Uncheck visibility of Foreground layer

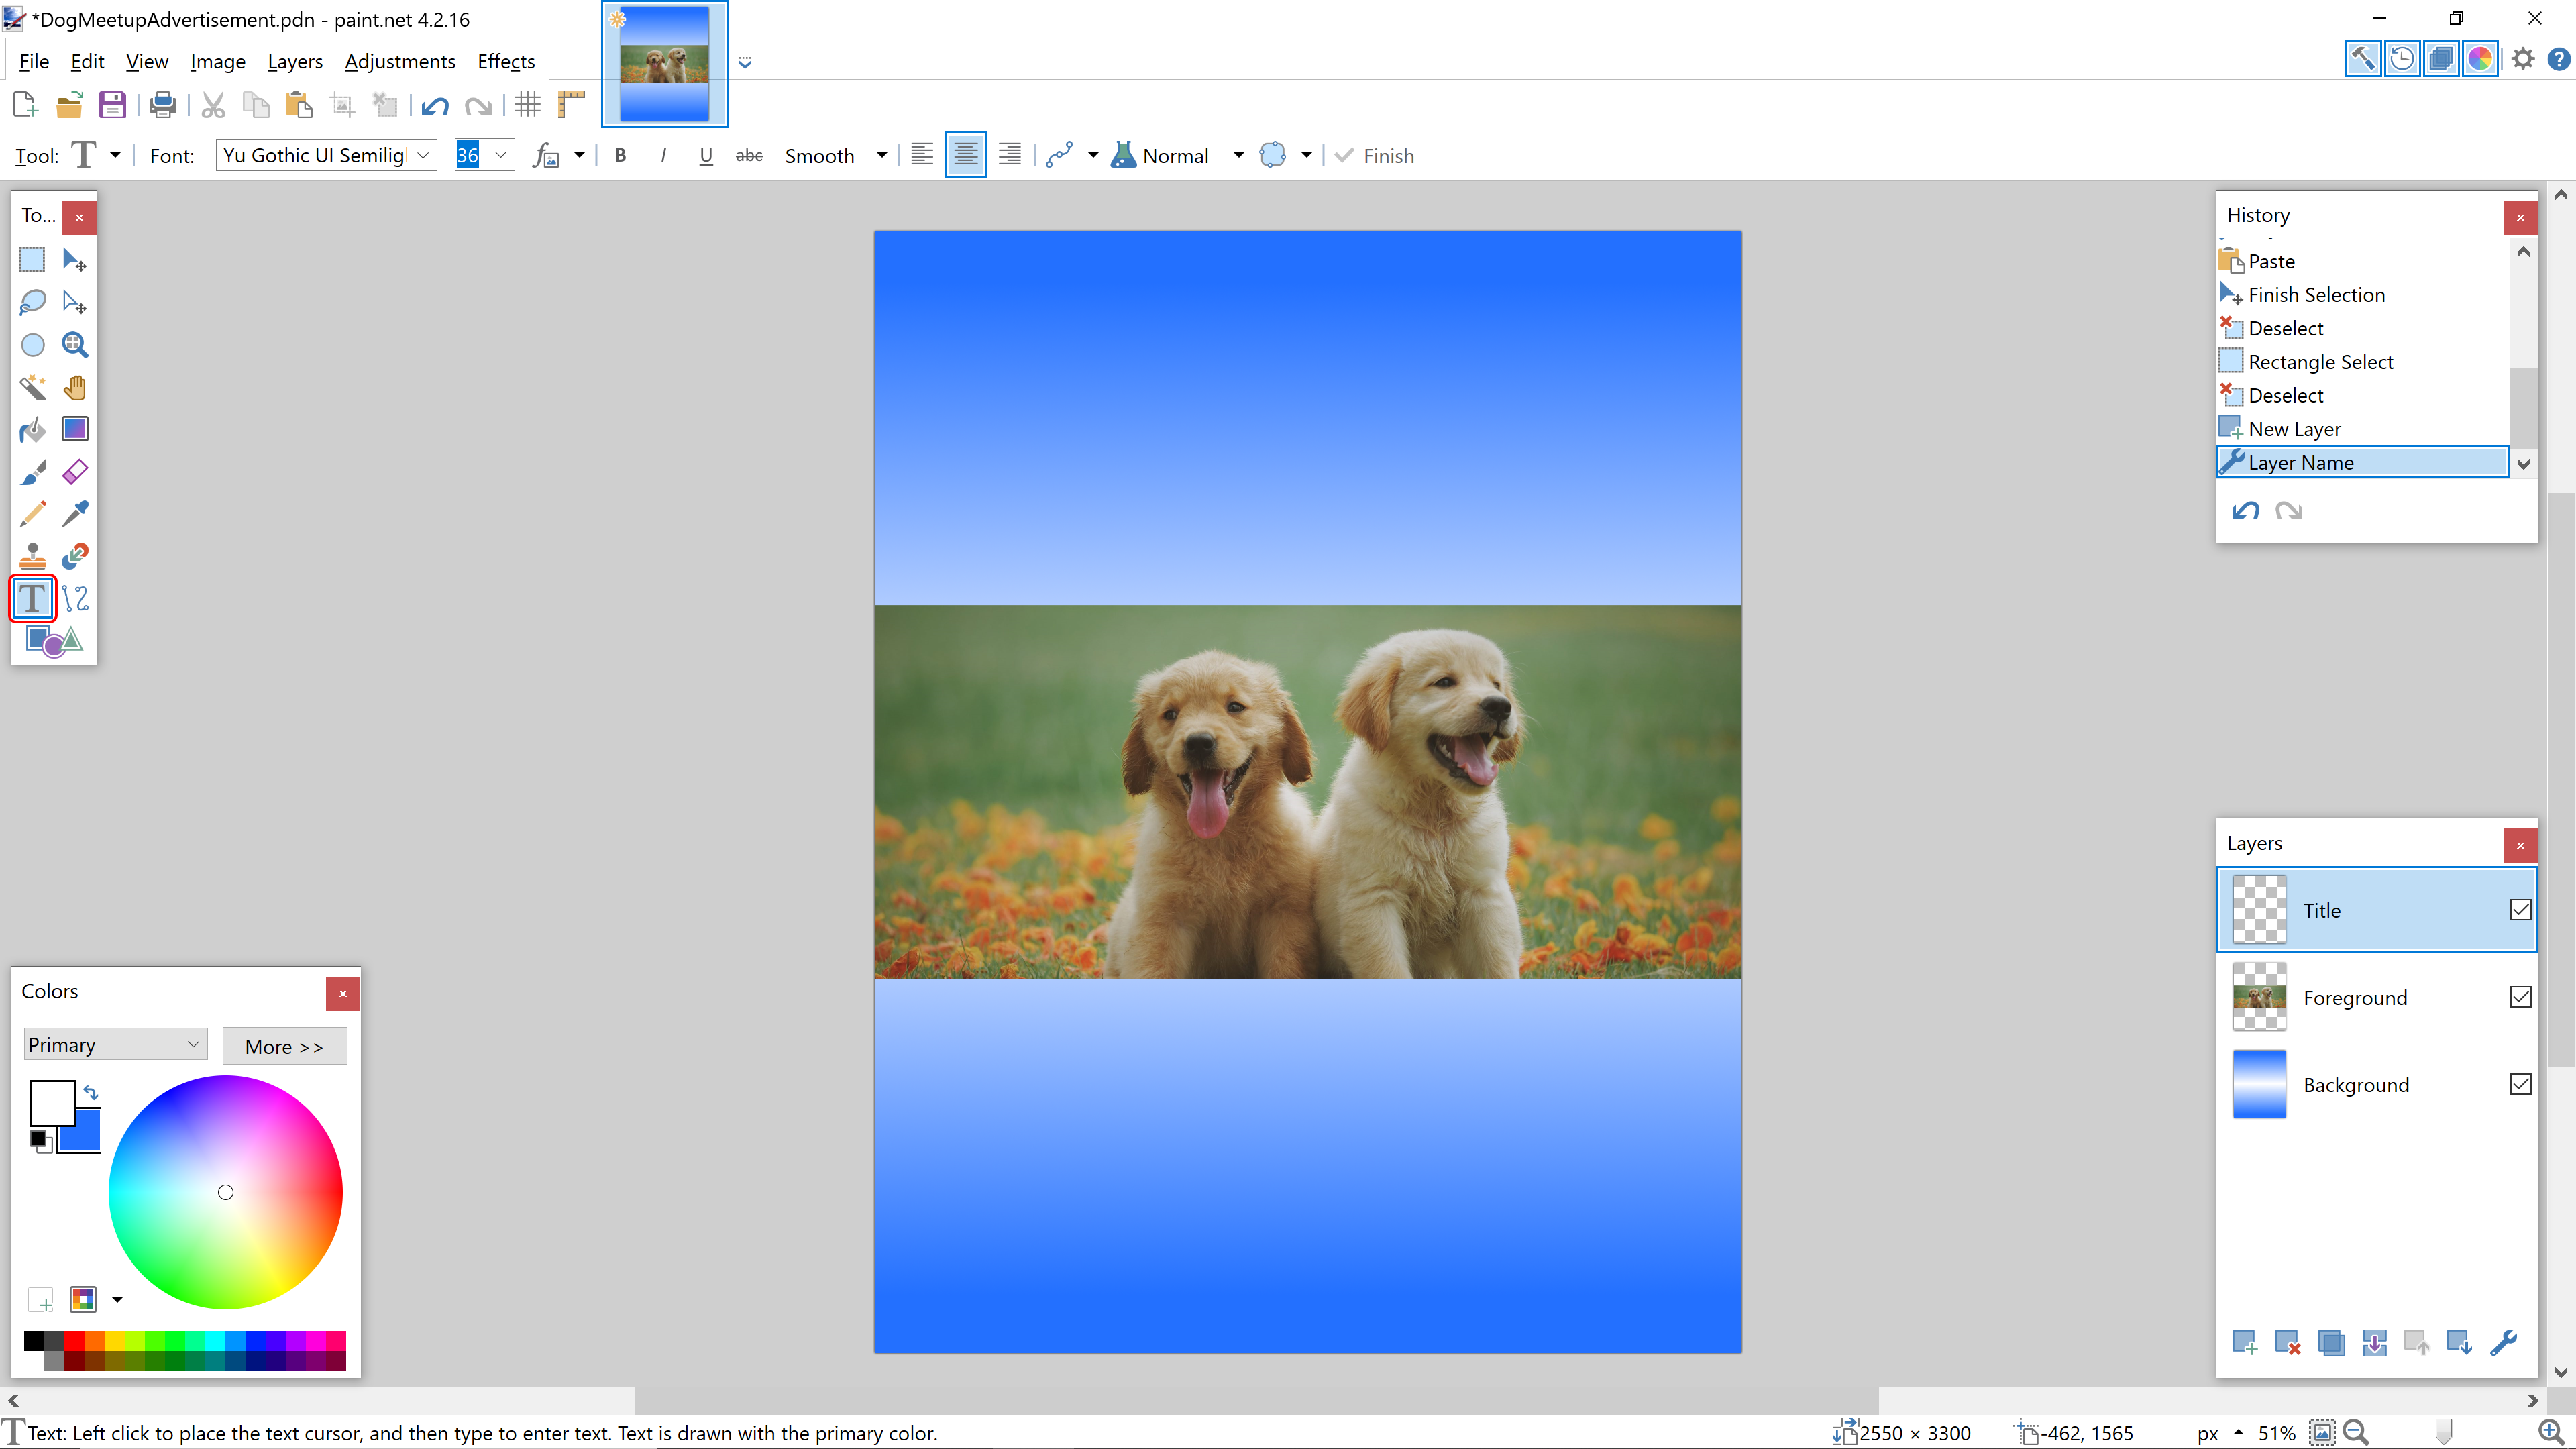tap(2520, 997)
